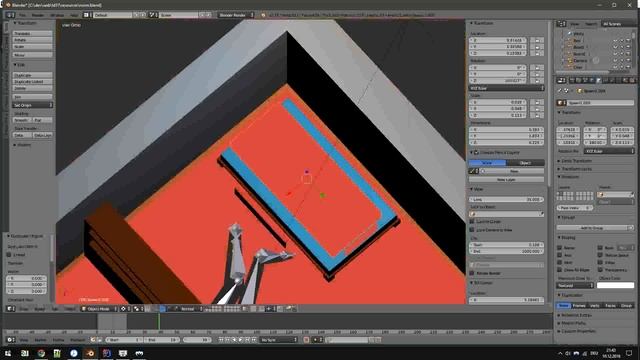Click the green current frame marker

tap(159, 321)
